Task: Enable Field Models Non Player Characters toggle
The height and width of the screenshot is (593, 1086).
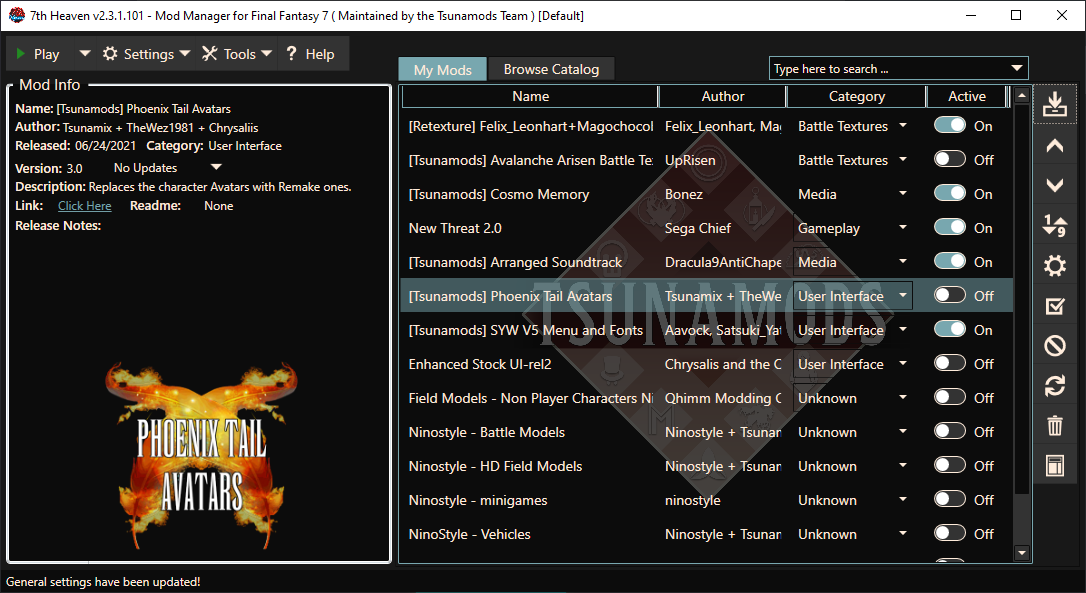Action: click(950, 397)
